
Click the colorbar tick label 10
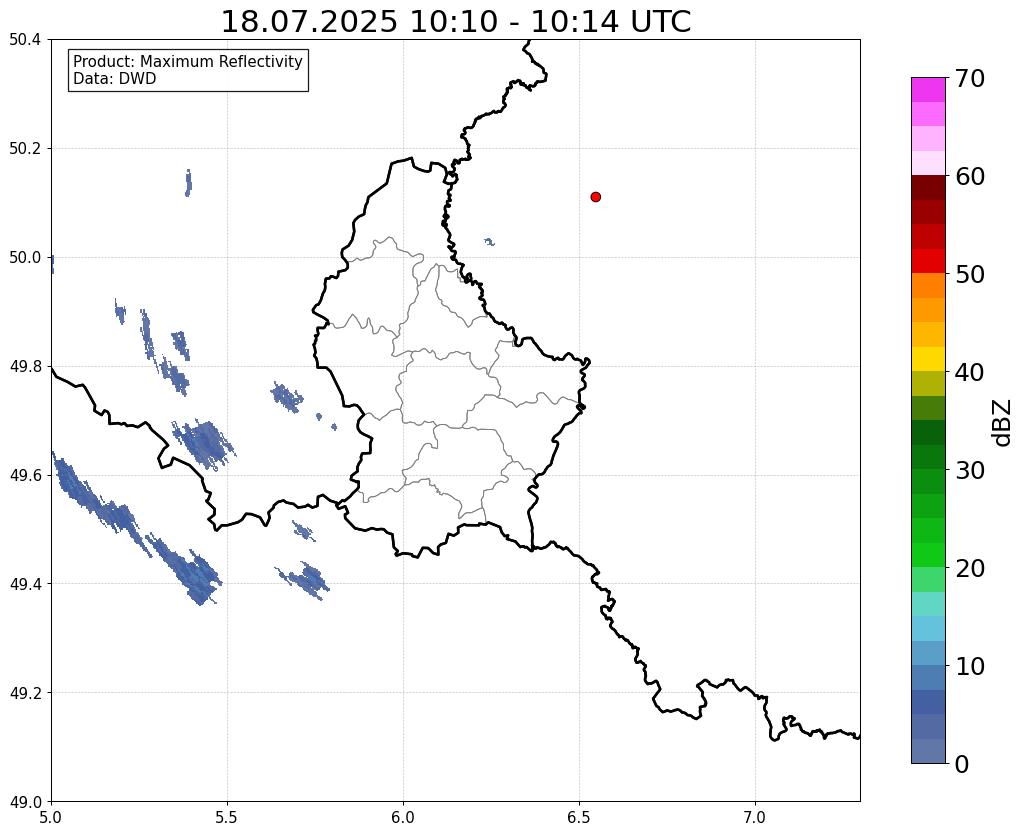click(x=970, y=666)
